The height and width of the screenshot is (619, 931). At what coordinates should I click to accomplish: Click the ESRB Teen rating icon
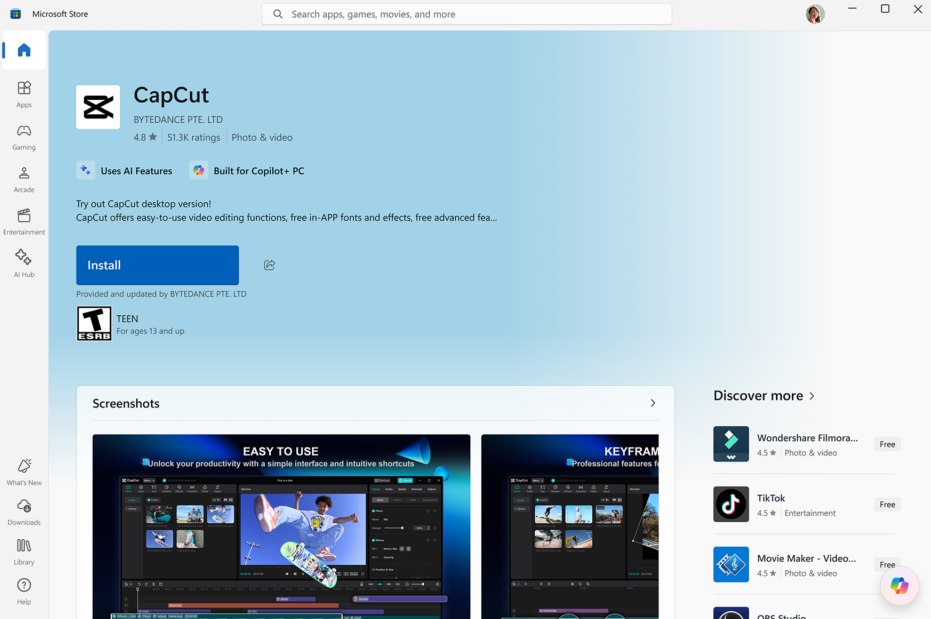click(94, 323)
